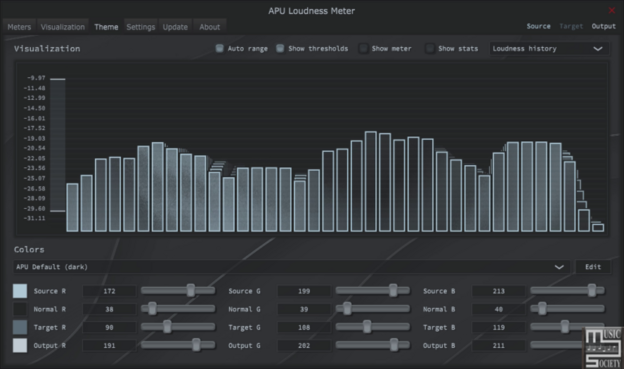The height and width of the screenshot is (369, 624).
Task: Click the Normal B slider handle
Action: tap(542, 308)
